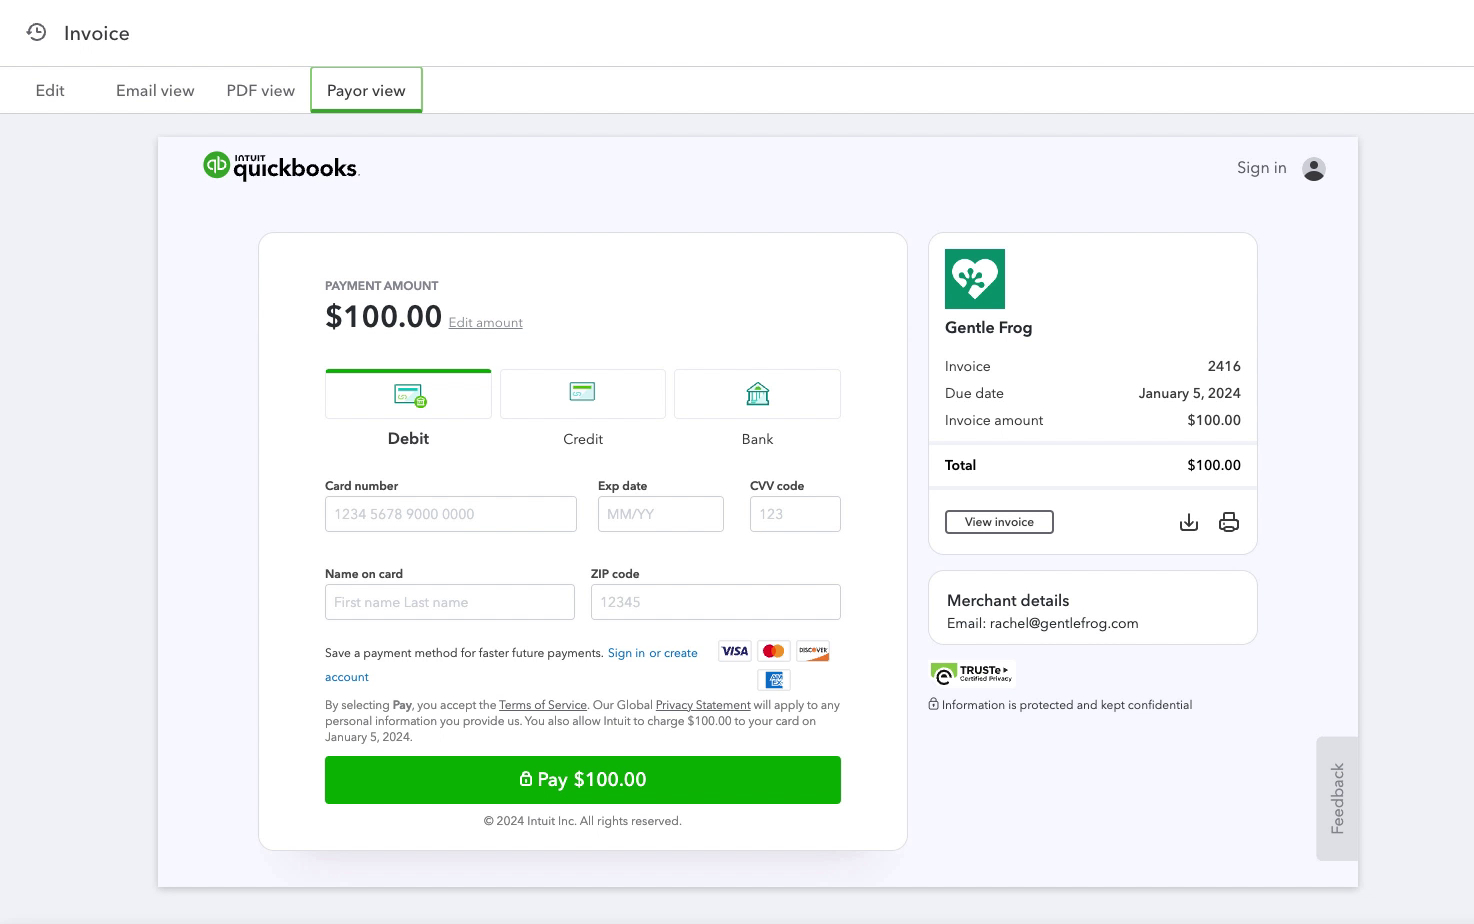Click the Discover card logo
Image resolution: width=1474 pixels, height=924 pixels.
(x=813, y=651)
